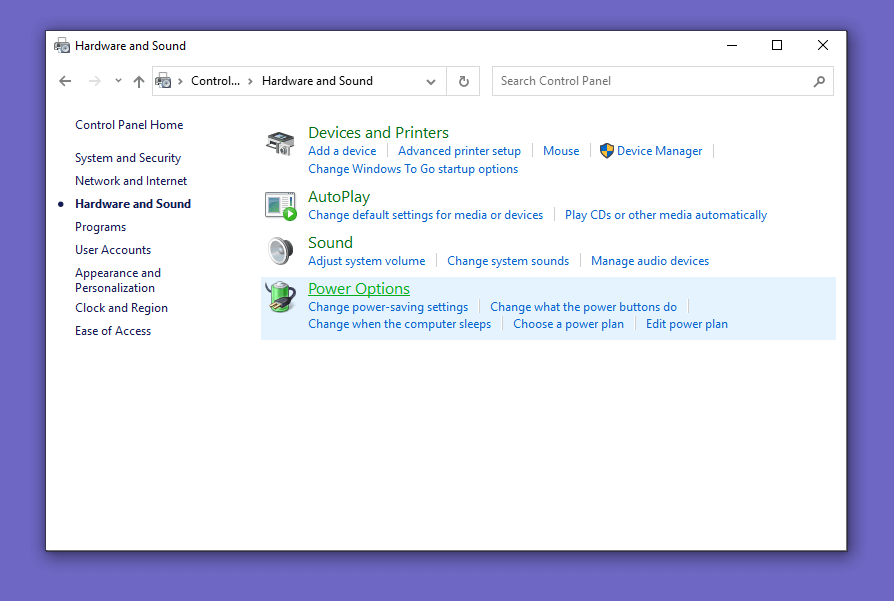This screenshot has height=601, width=894.
Task: Click Play CDs or other media automatically
Action: (666, 215)
